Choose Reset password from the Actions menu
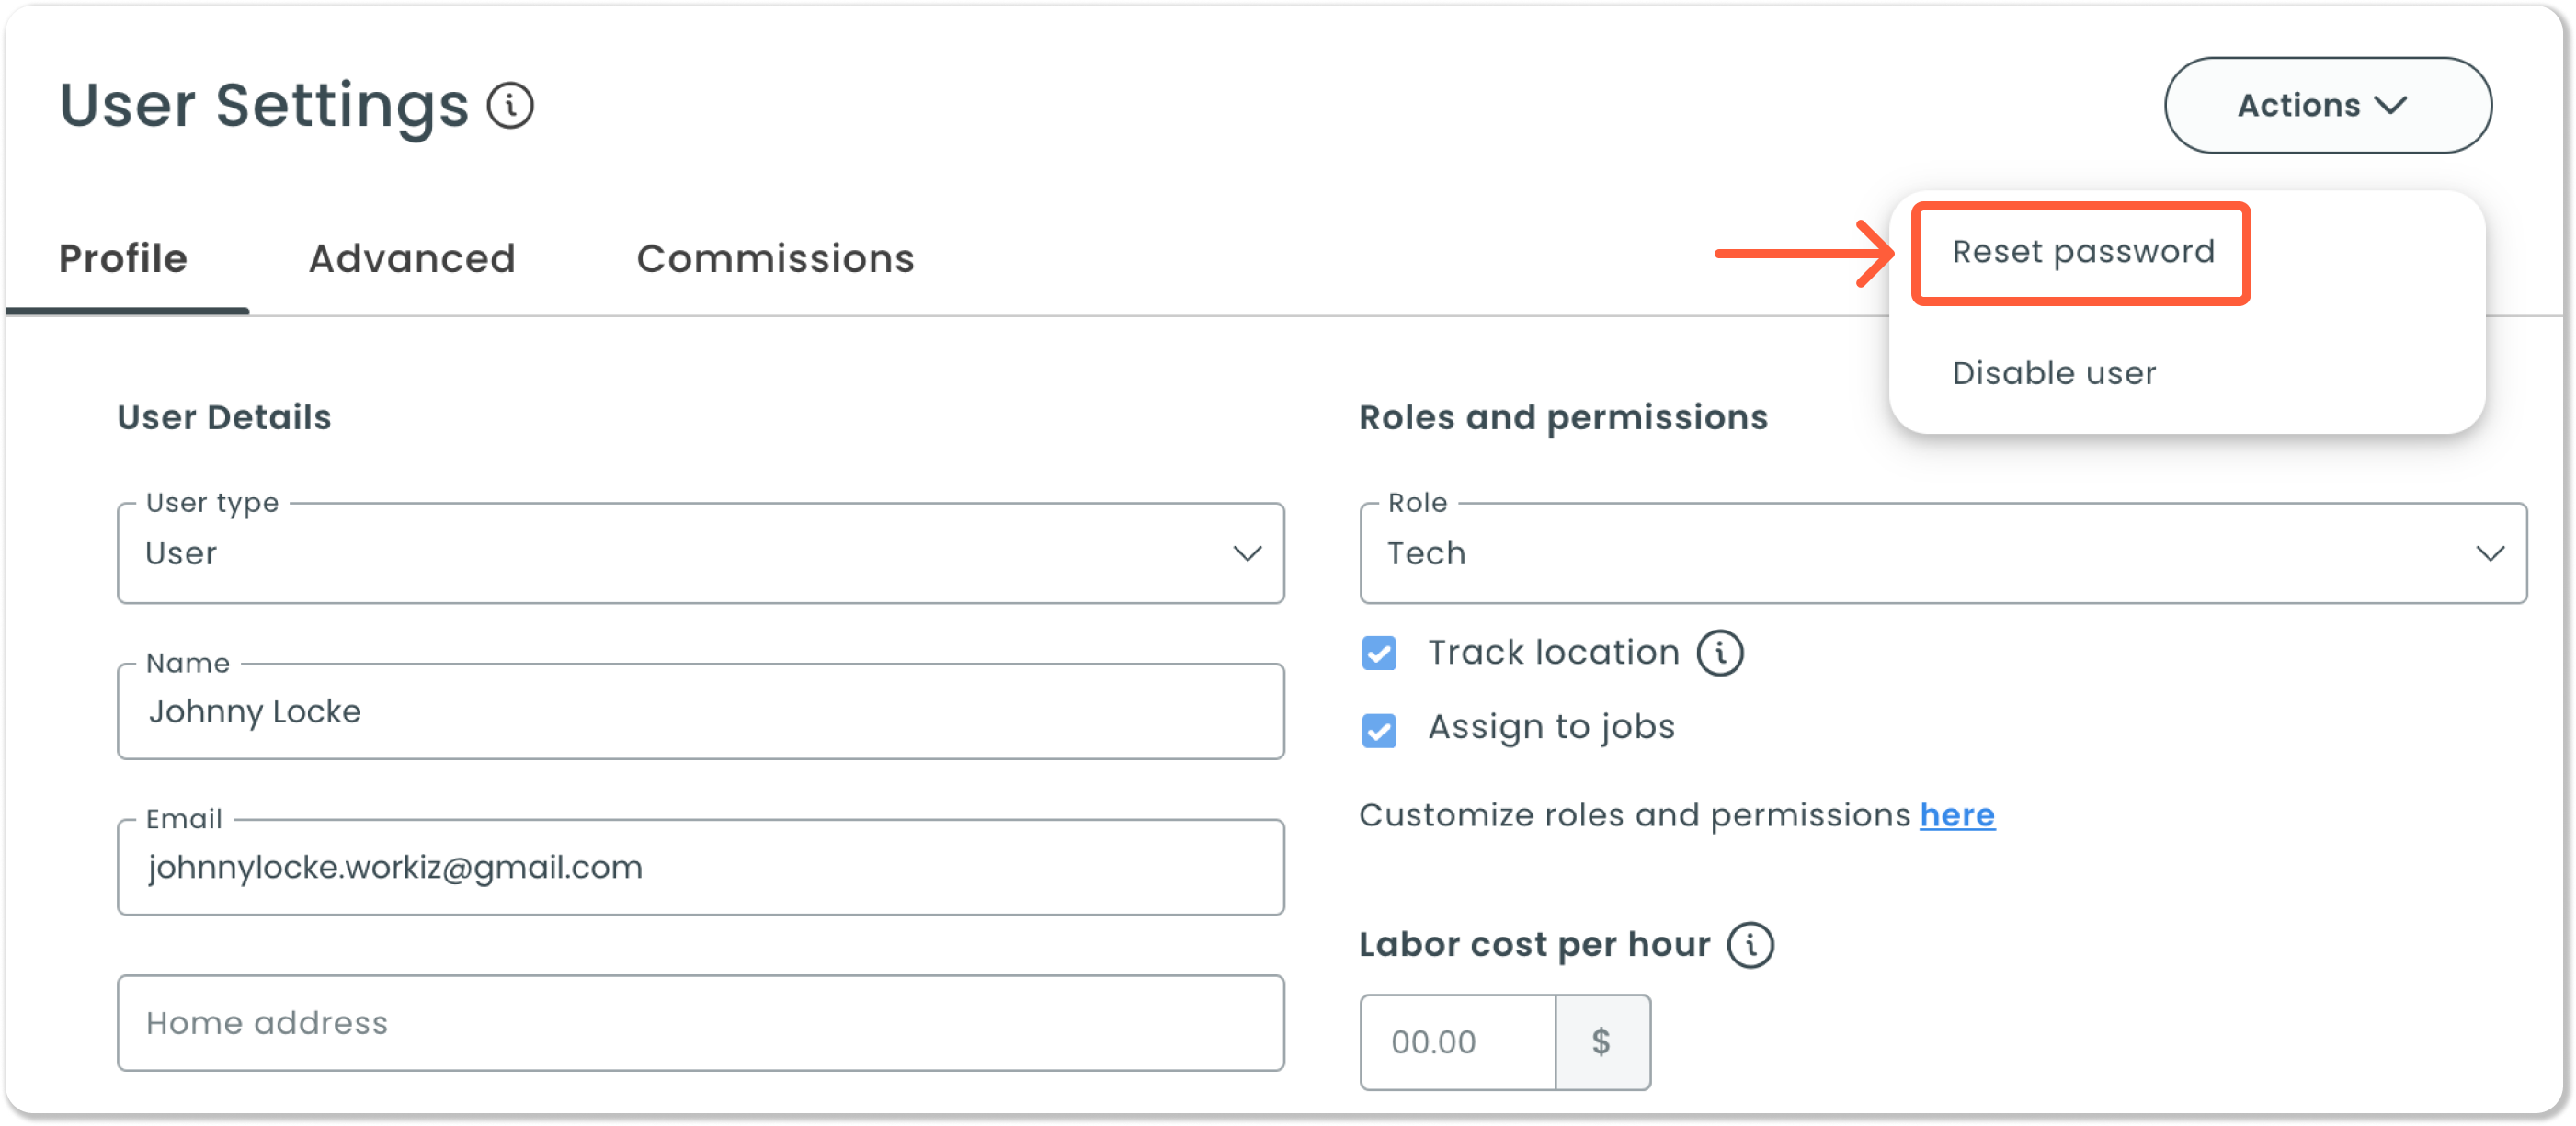 (x=2083, y=253)
